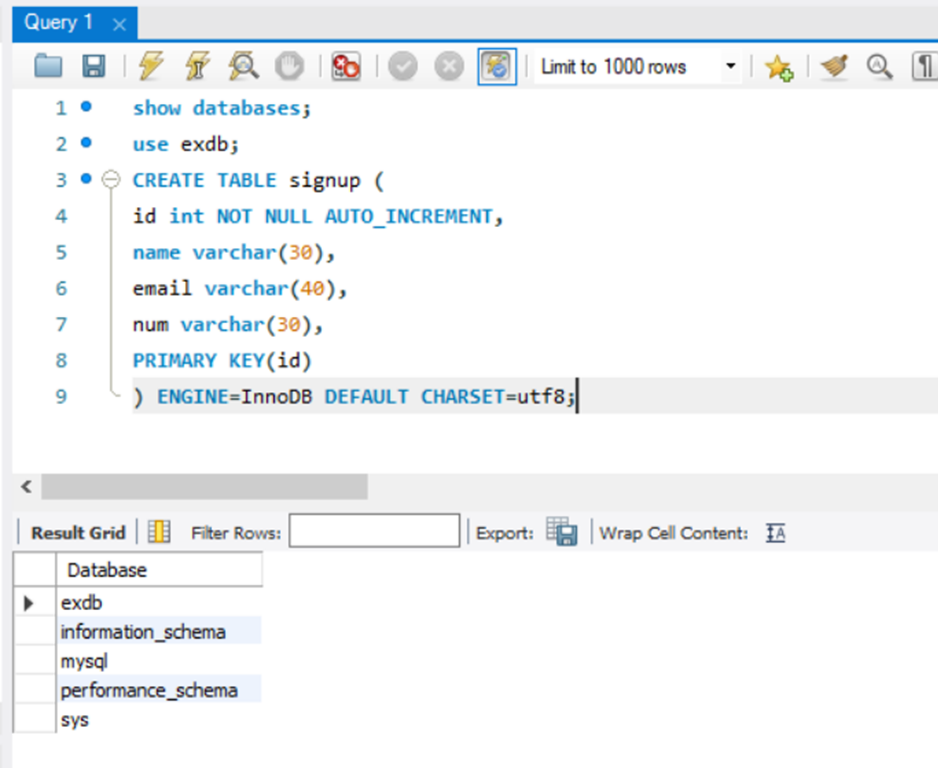Place the cursor in 'show databases;' line
Image resolution: width=938 pixels, height=768 pixels.
222,108
